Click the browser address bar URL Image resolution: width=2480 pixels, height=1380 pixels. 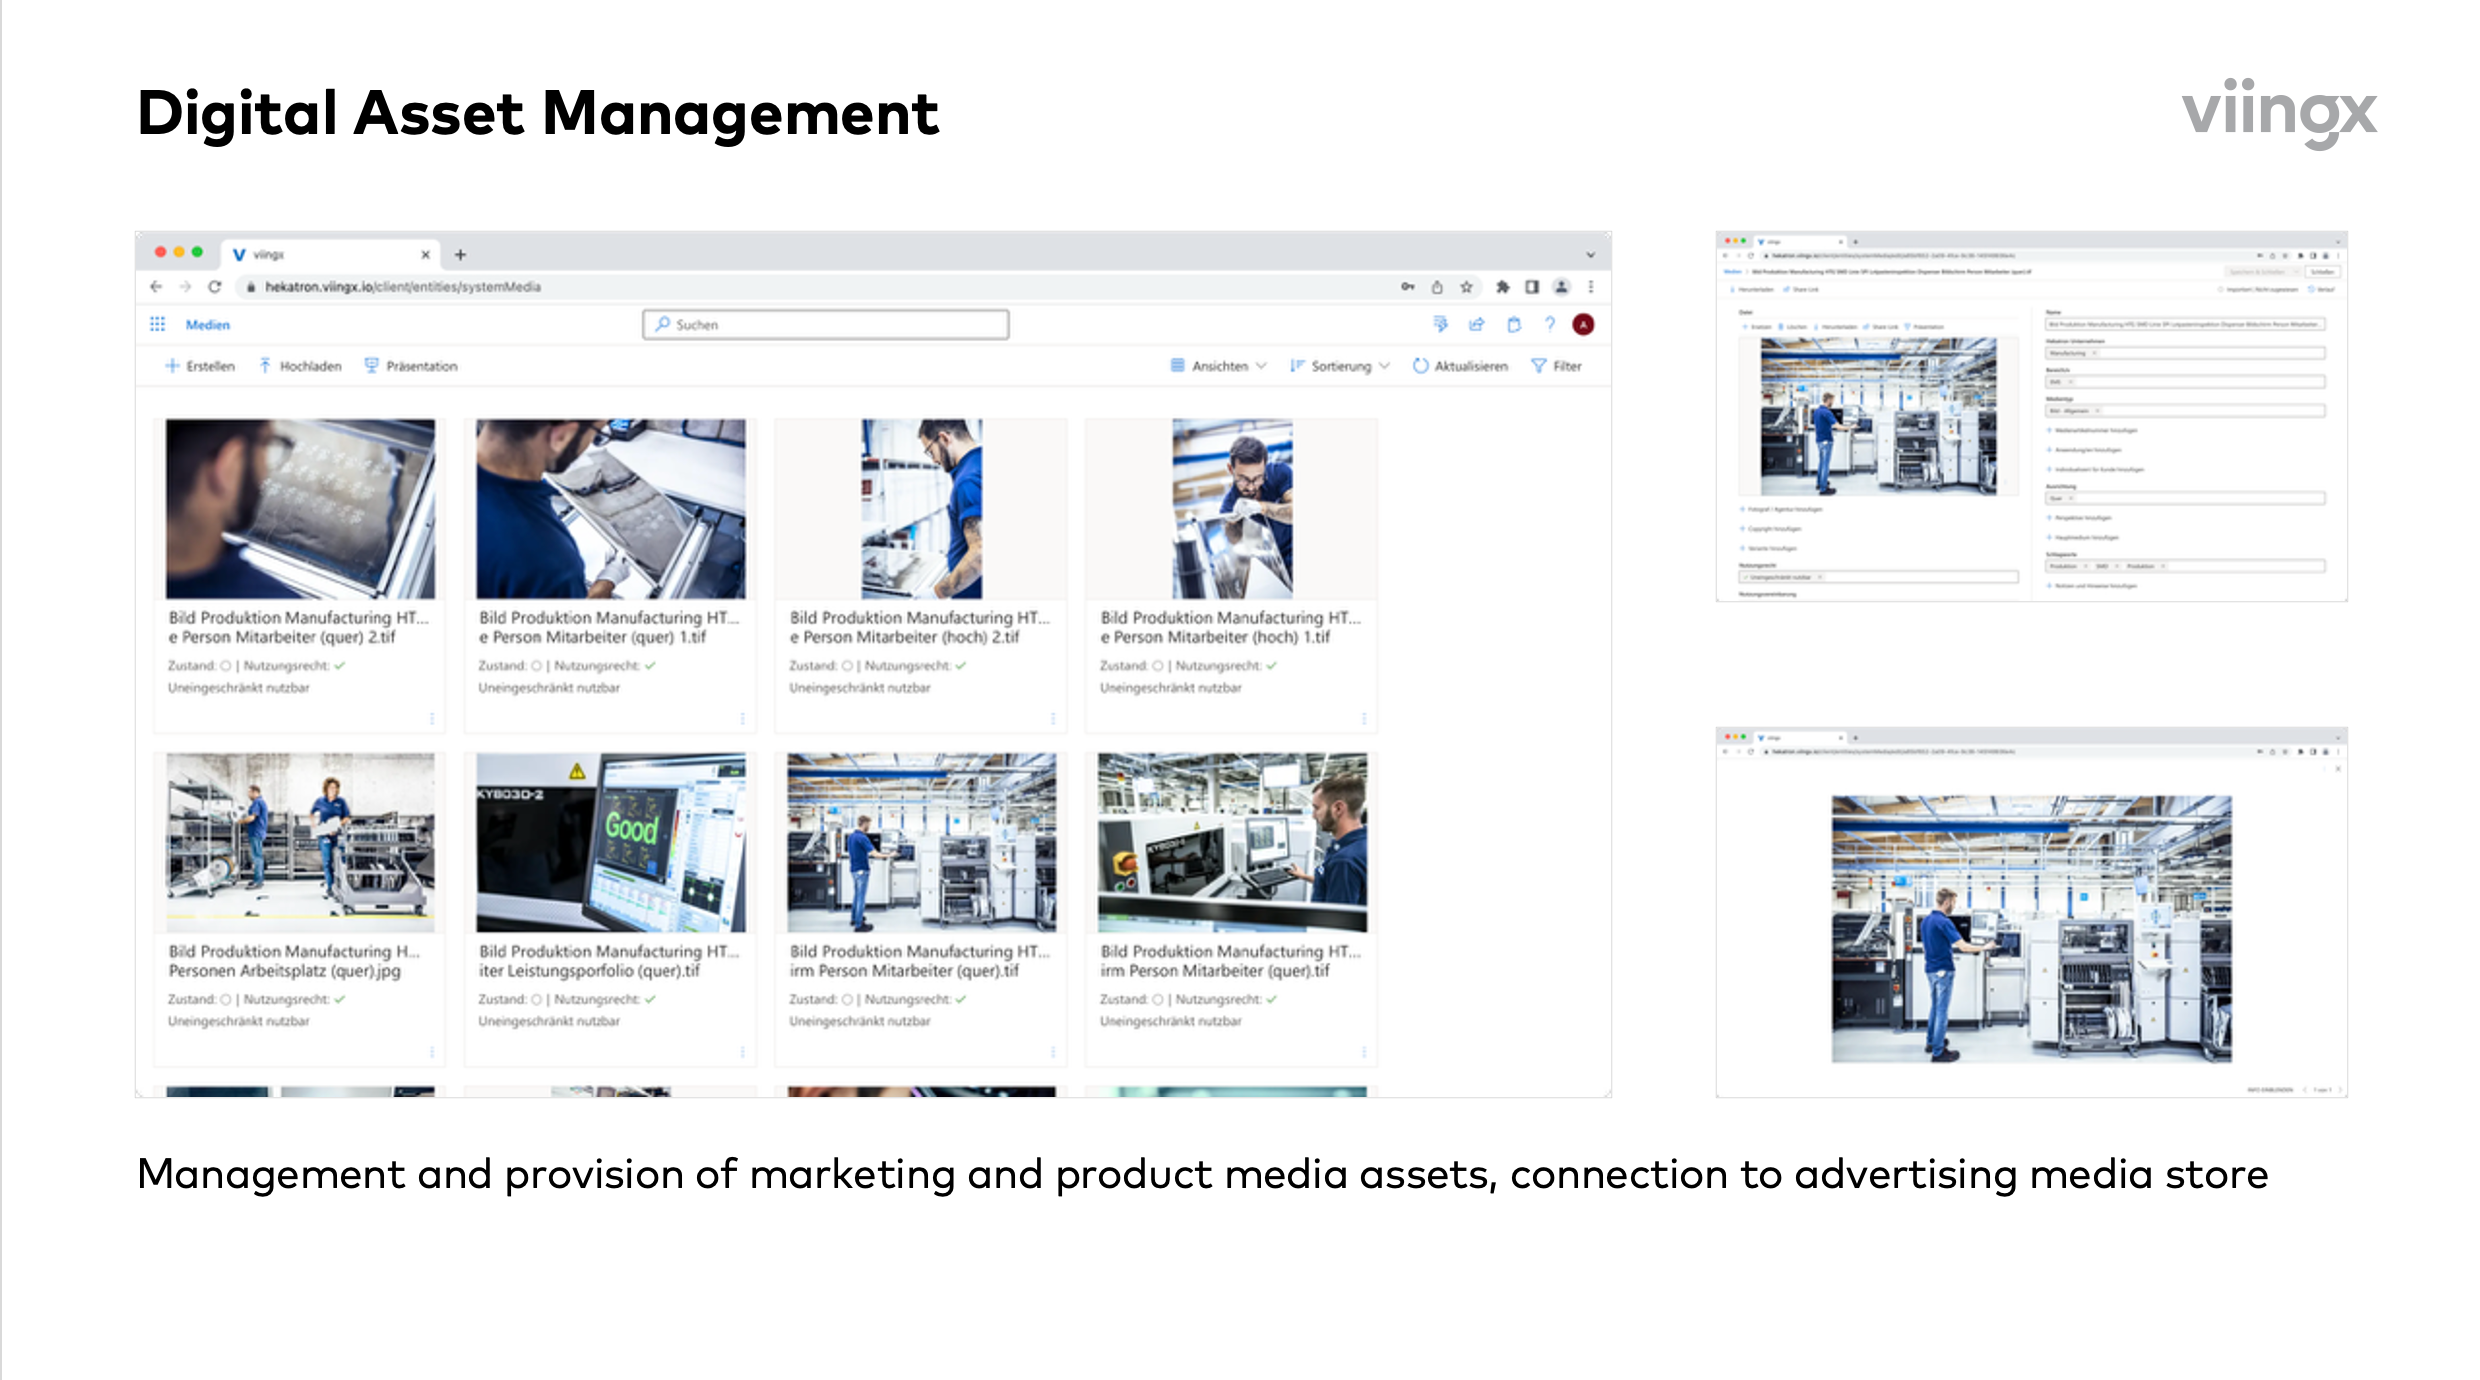coord(403,287)
